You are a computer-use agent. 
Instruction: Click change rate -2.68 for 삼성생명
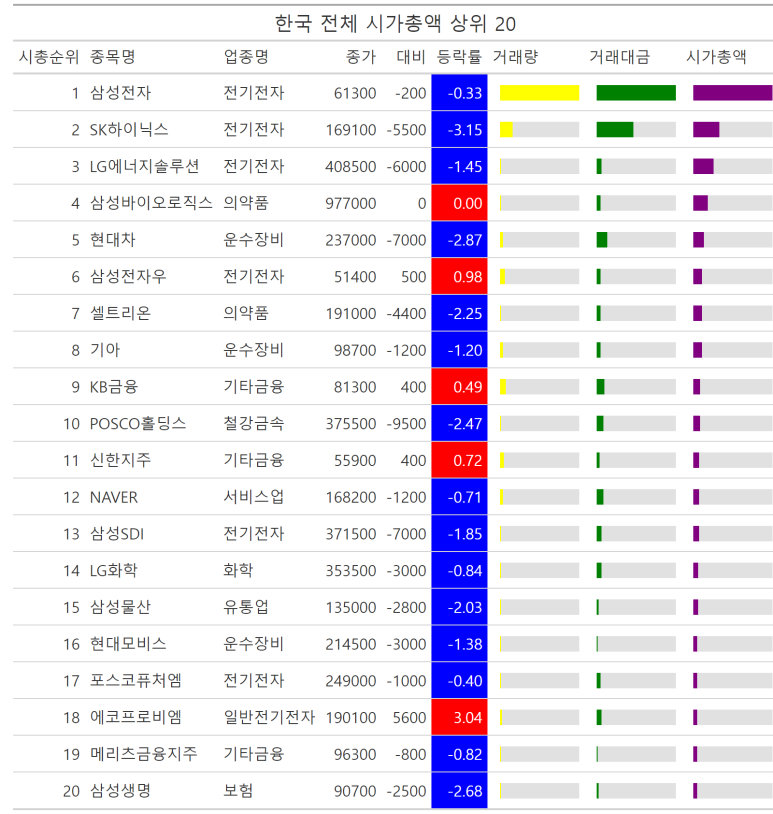pos(459,791)
